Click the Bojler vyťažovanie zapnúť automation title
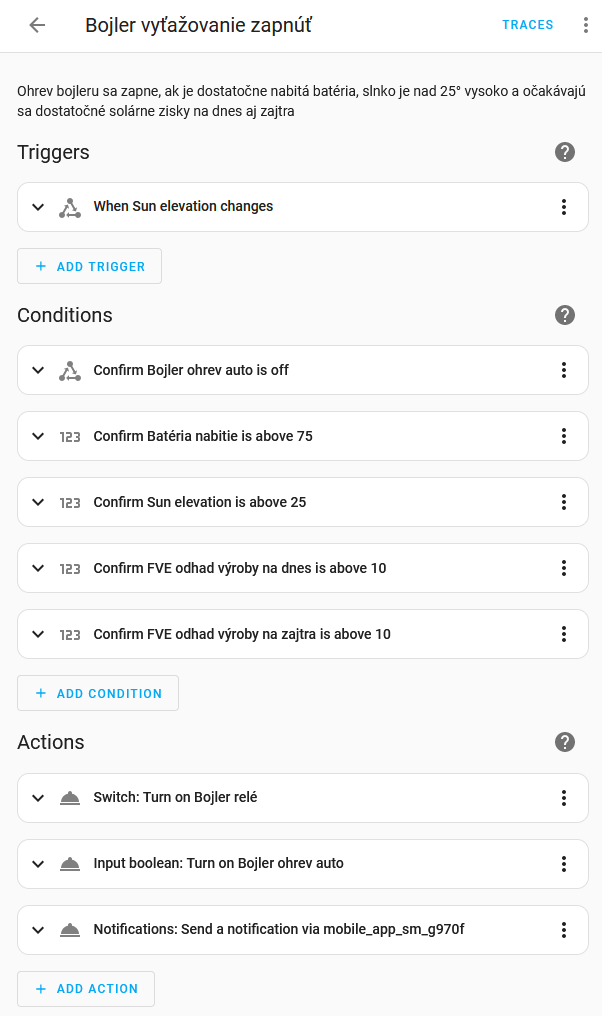The width and height of the screenshot is (602, 1016). (x=198, y=26)
